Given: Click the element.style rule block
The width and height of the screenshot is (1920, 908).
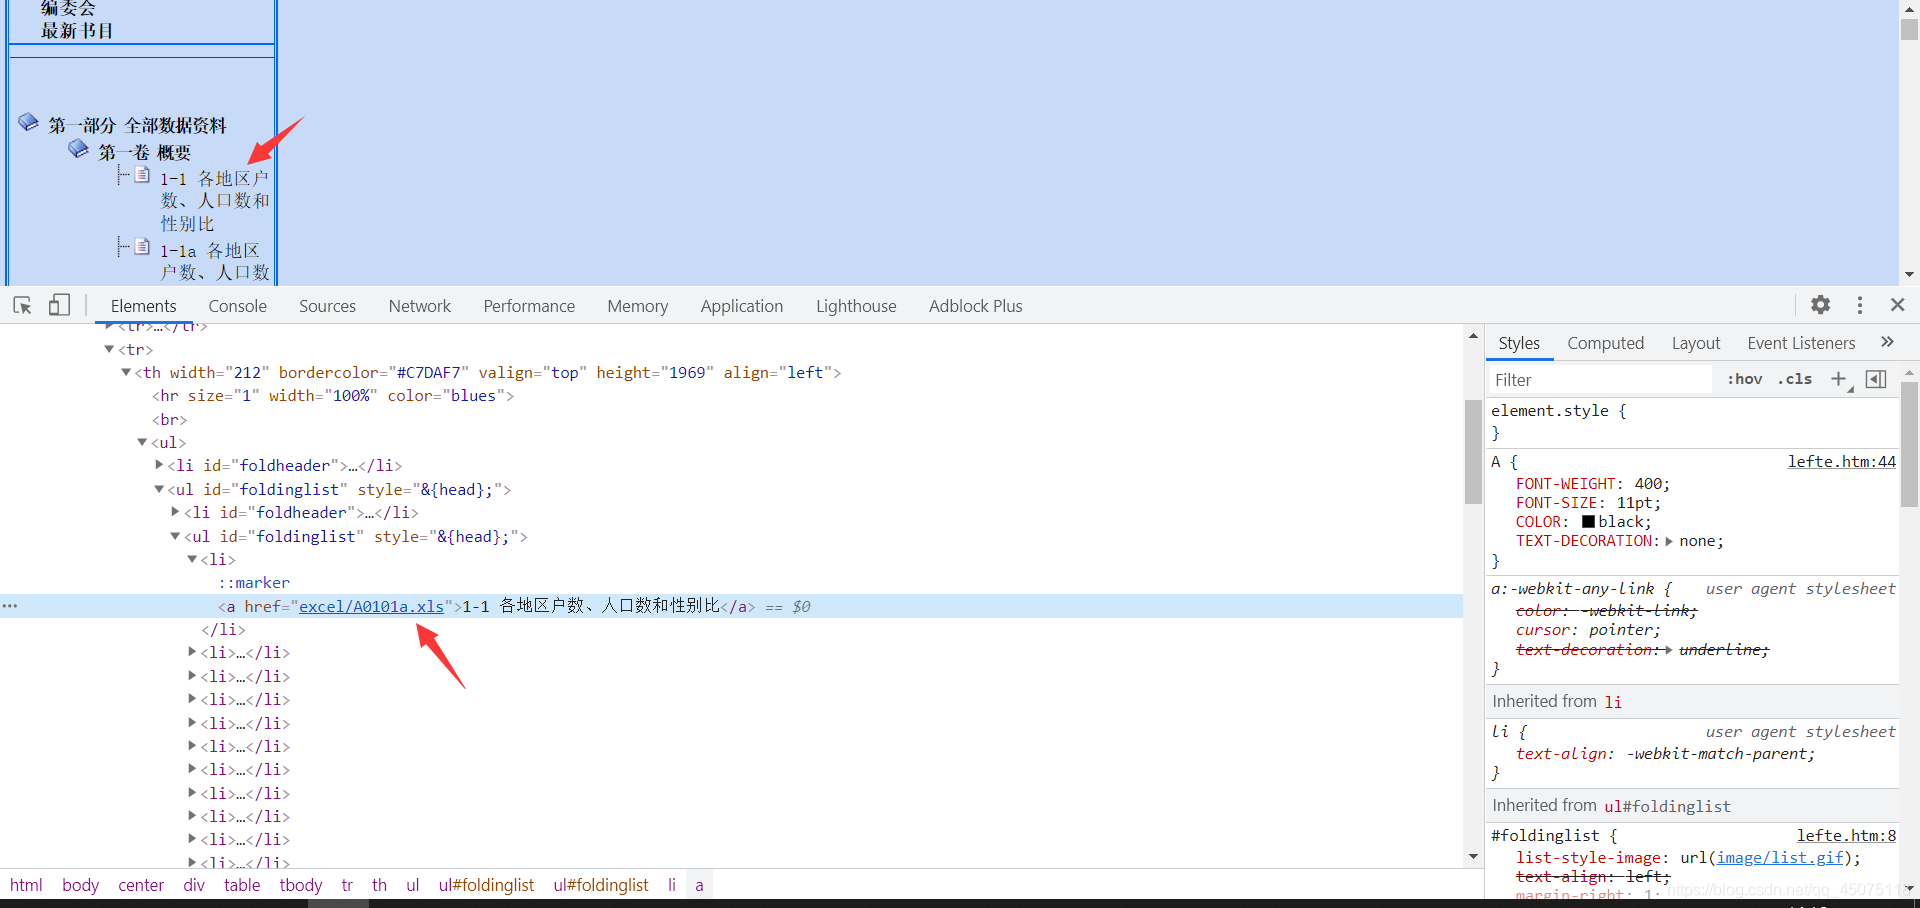Looking at the screenshot, I should coord(1692,421).
